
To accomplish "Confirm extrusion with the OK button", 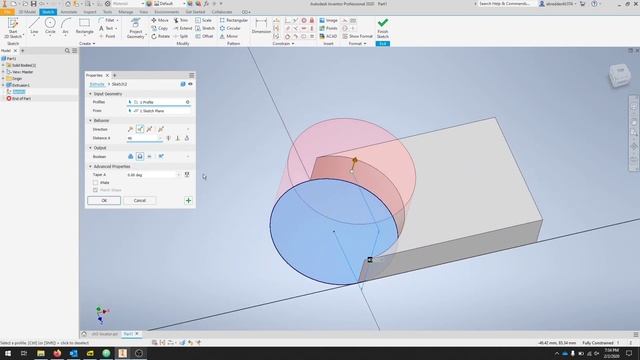I will [x=104, y=200].
